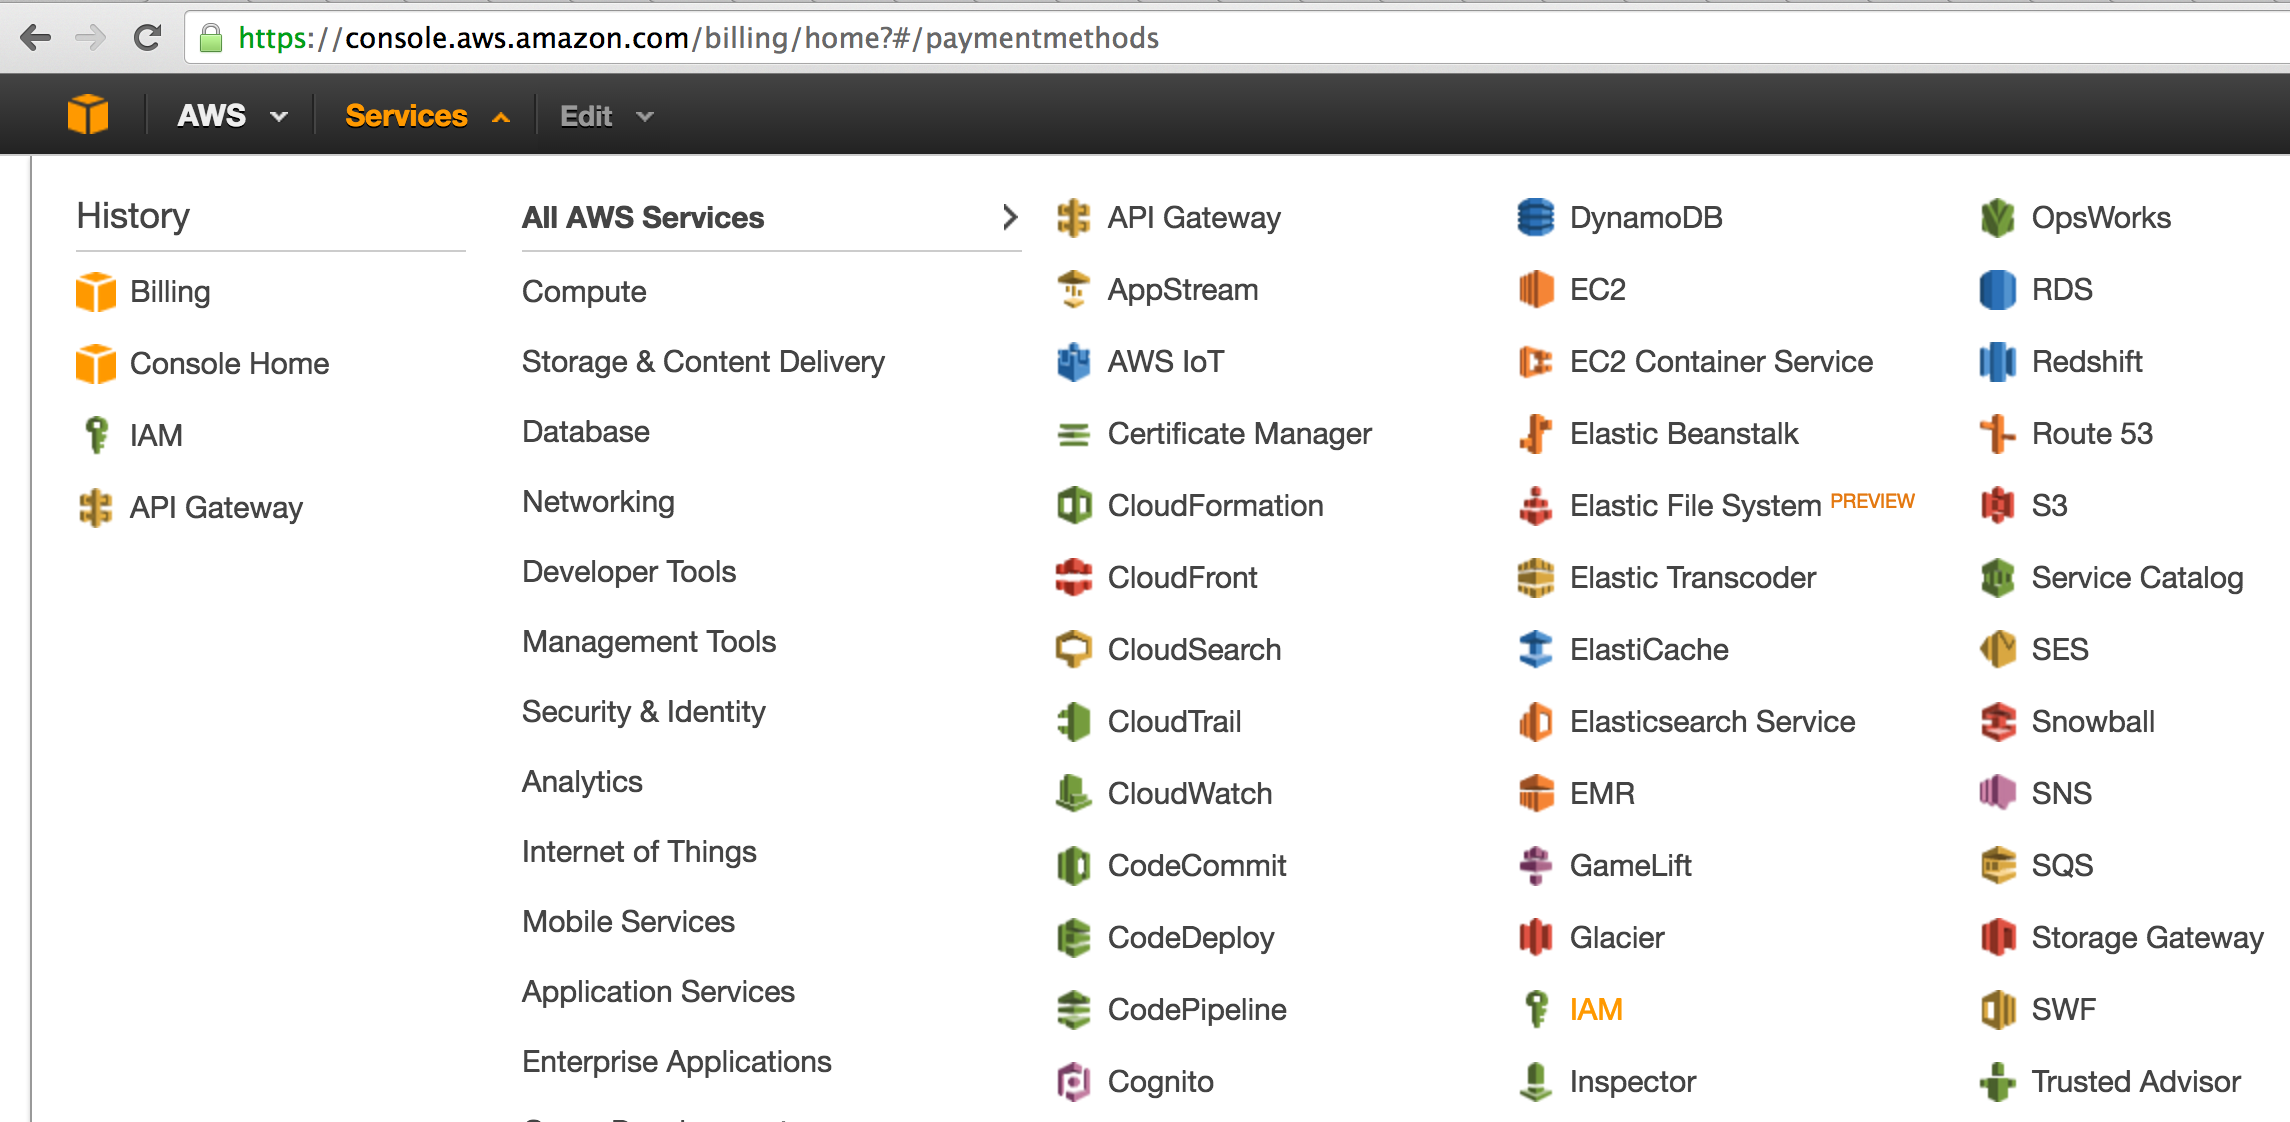Click the S3 bucket icon
Screen dimensions: 2290x1122
(1997, 505)
